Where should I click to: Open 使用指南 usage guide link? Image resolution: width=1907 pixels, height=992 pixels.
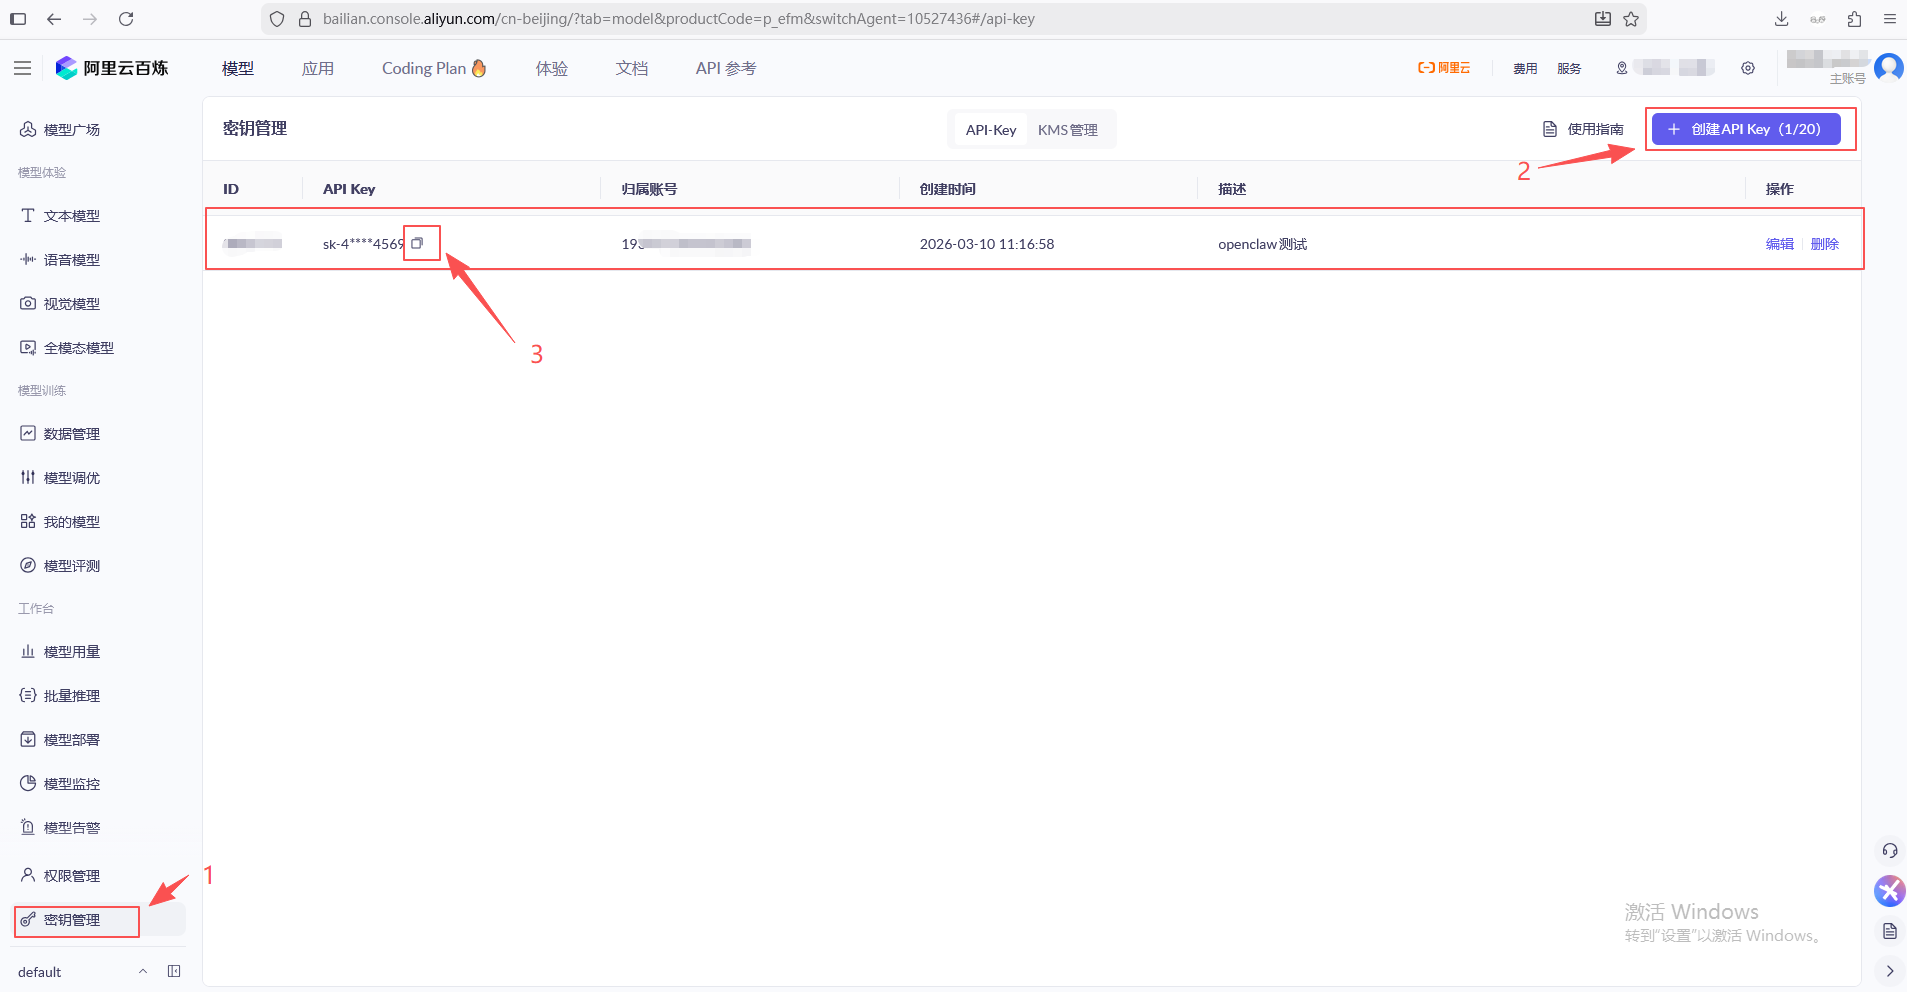[1584, 129]
